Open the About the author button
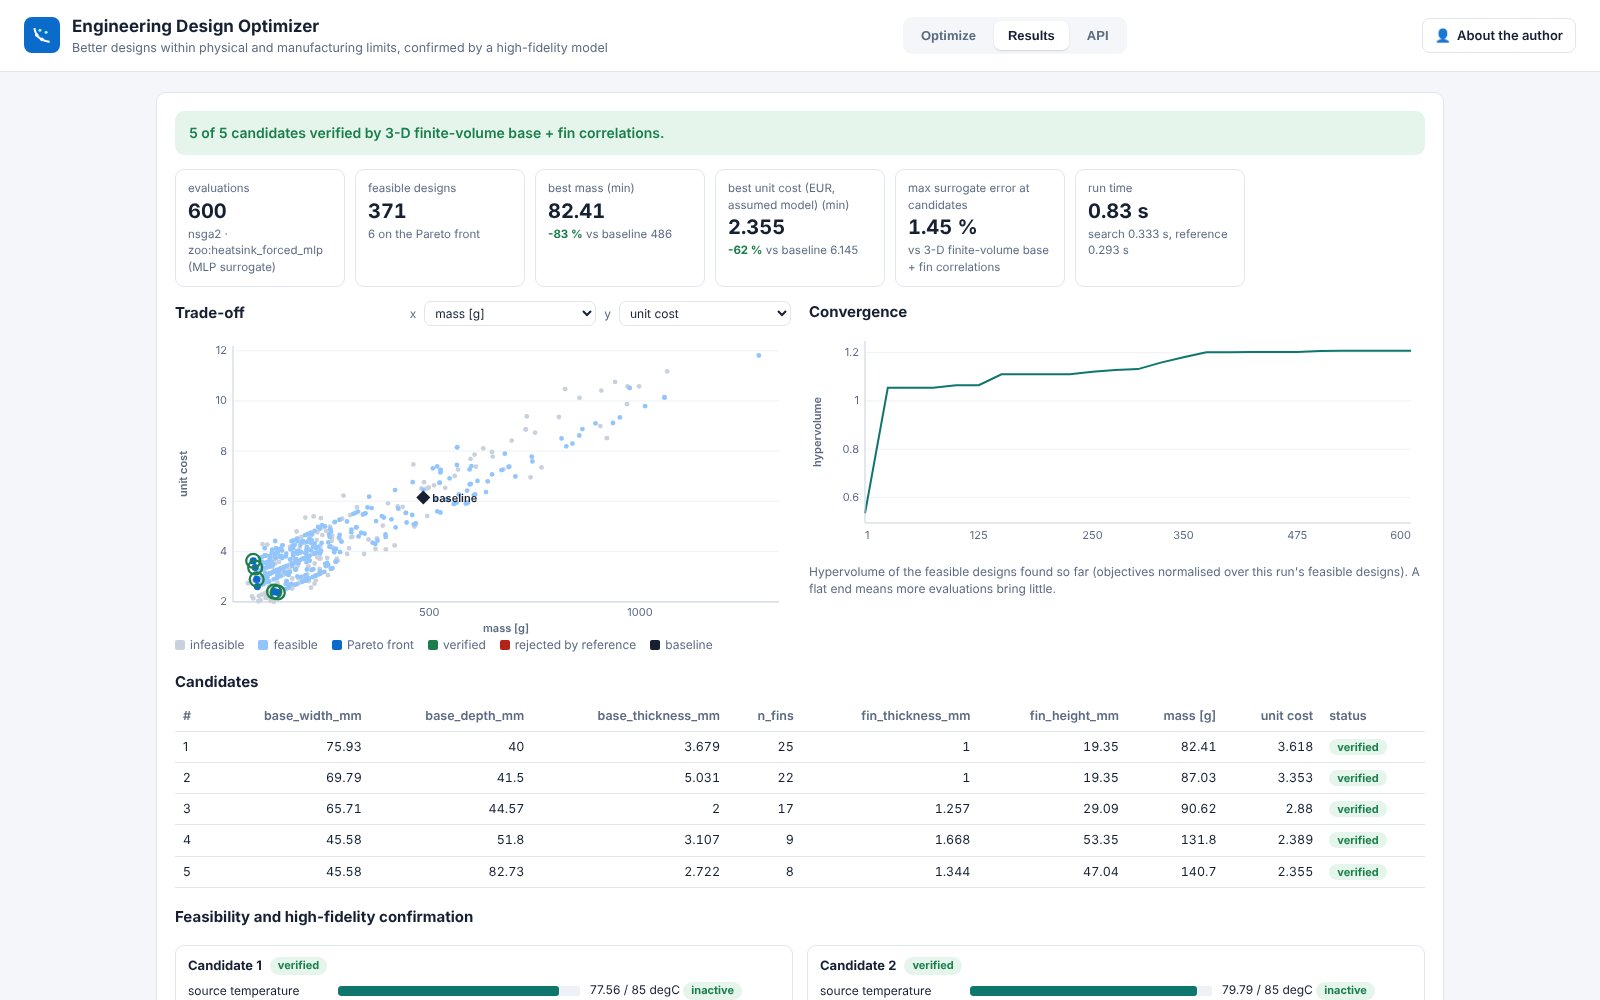The image size is (1600, 1000). tap(1498, 36)
